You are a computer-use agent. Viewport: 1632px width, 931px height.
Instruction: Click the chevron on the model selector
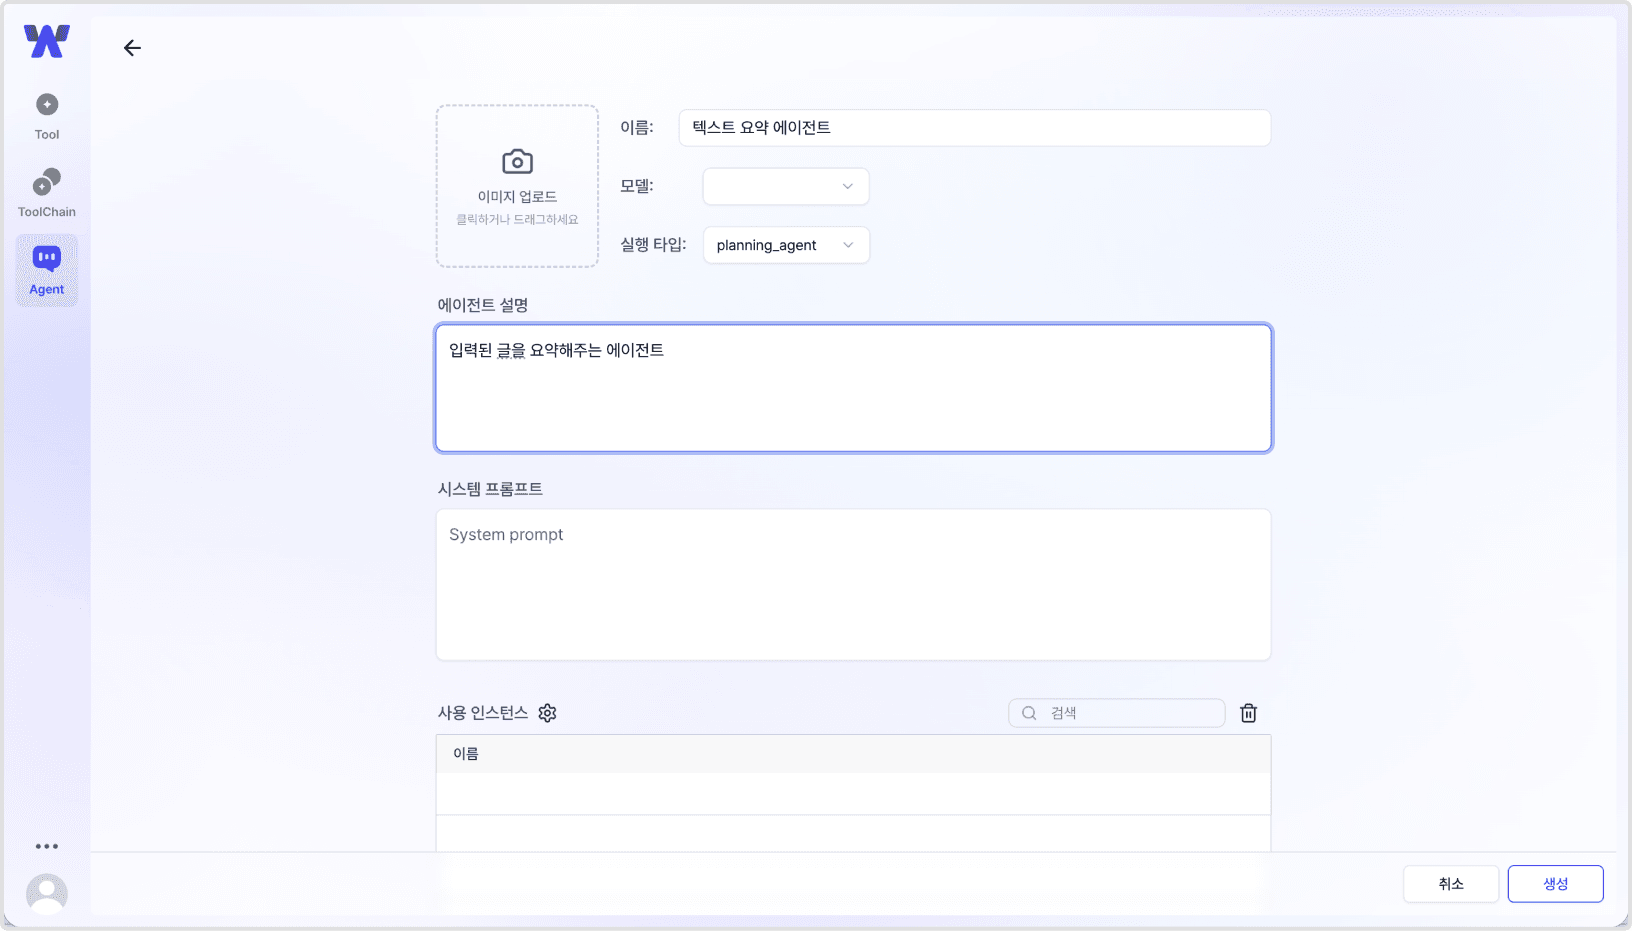[846, 186]
